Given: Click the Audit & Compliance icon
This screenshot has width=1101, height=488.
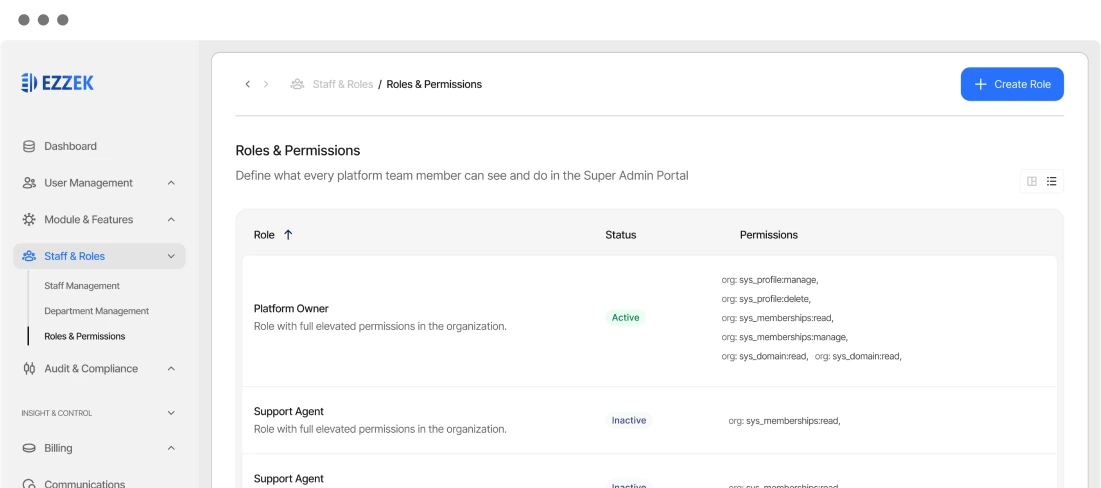Looking at the screenshot, I should (x=29, y=368).
